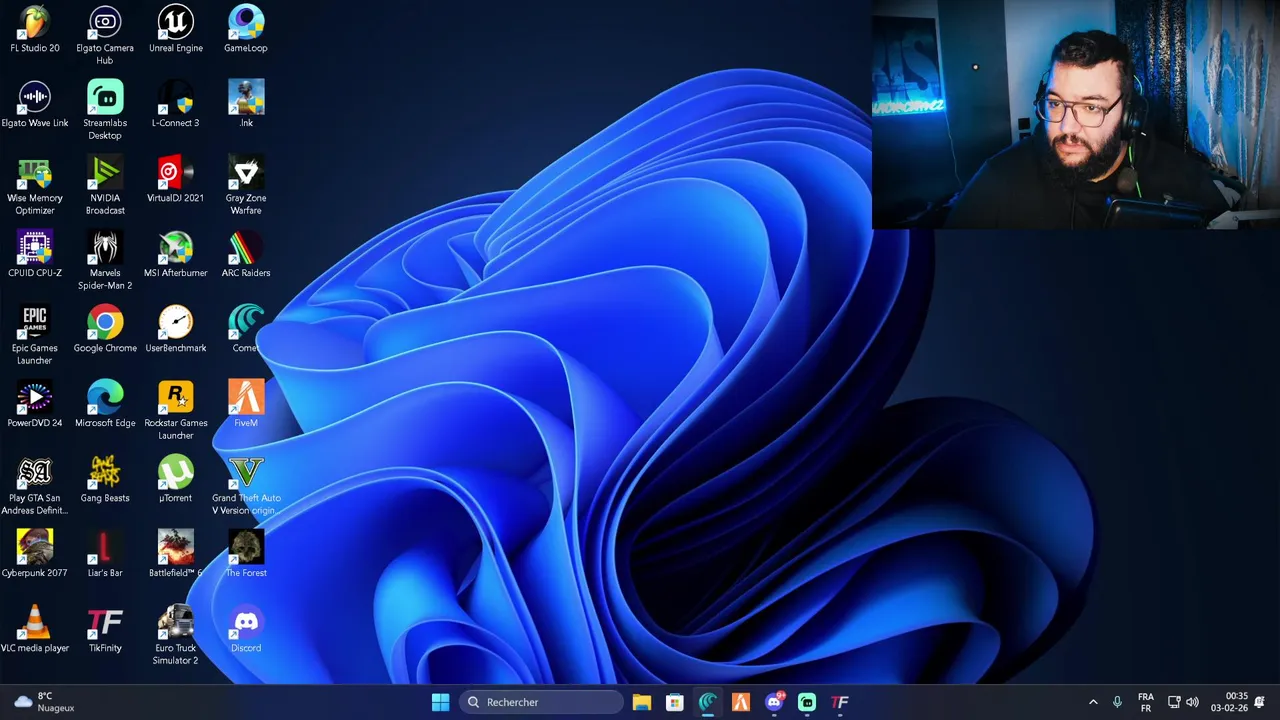Select Microsoft Edge desktop icon

(105, 404)
